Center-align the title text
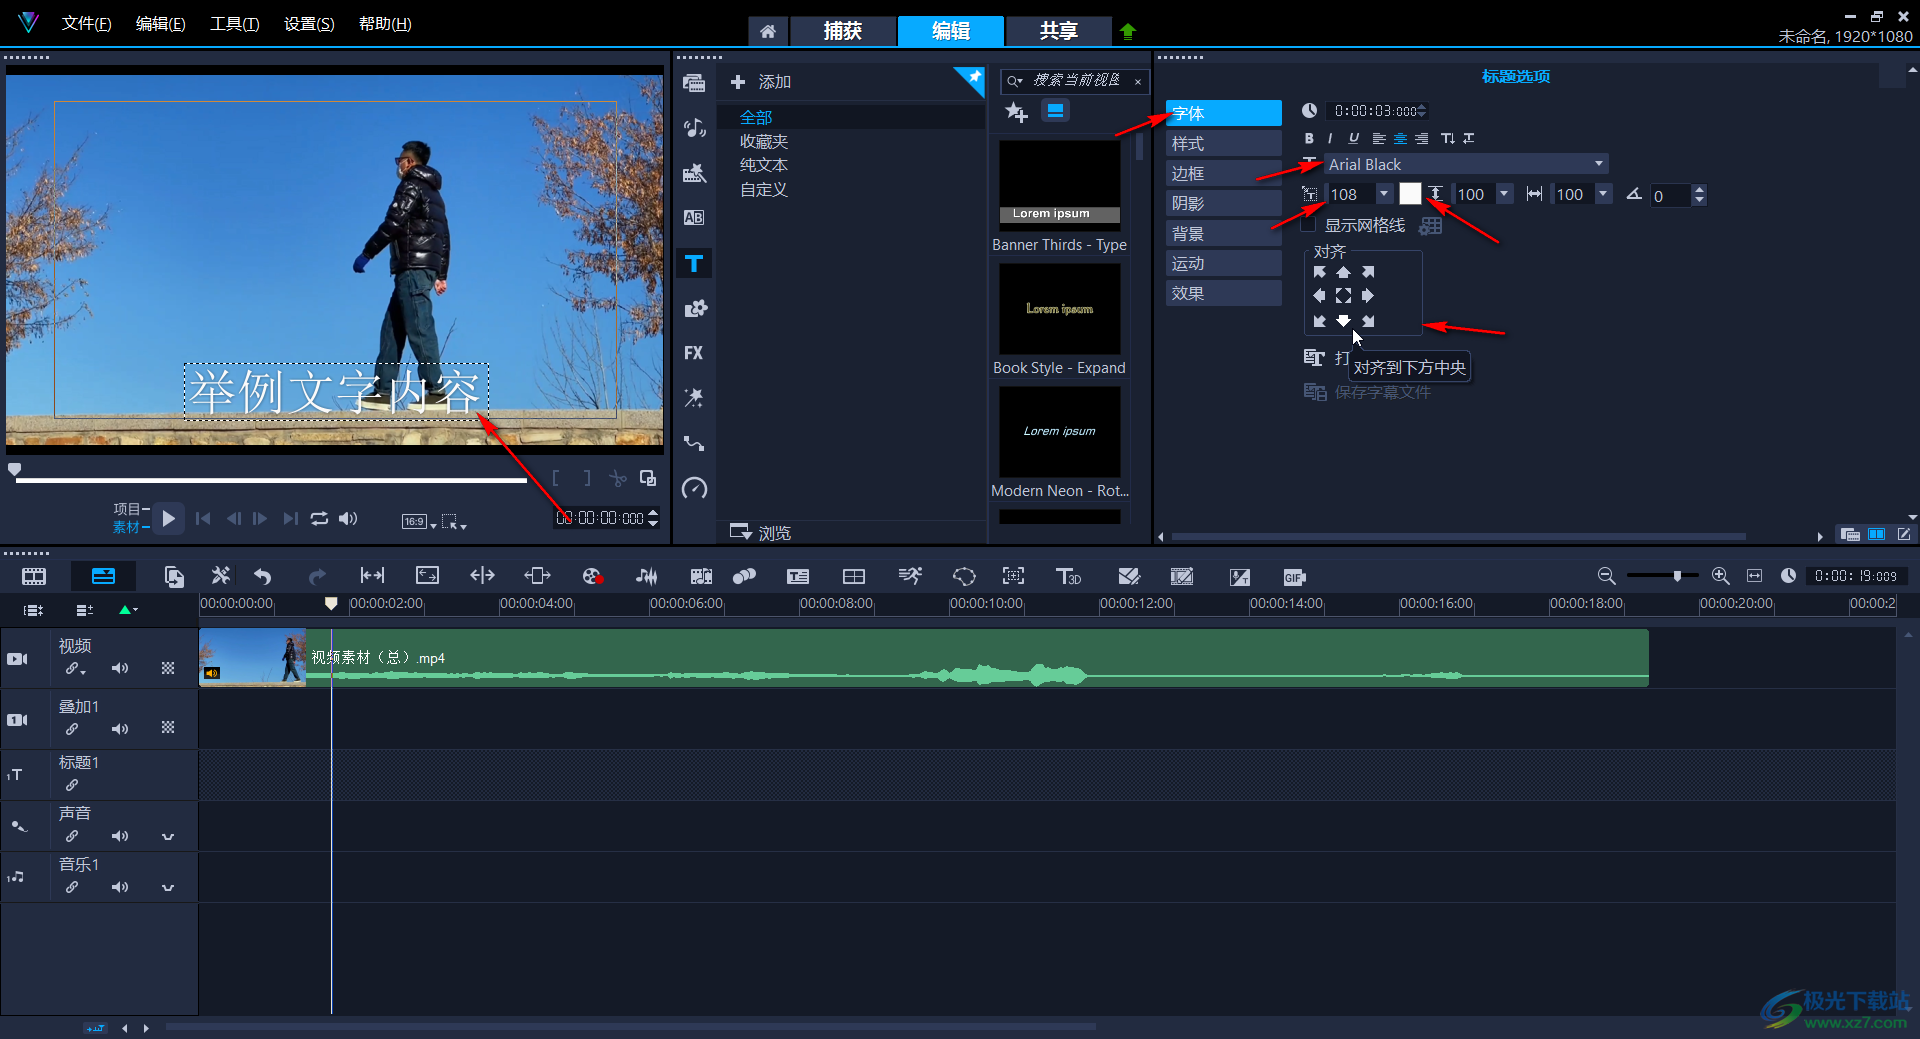 point(1400,138)
